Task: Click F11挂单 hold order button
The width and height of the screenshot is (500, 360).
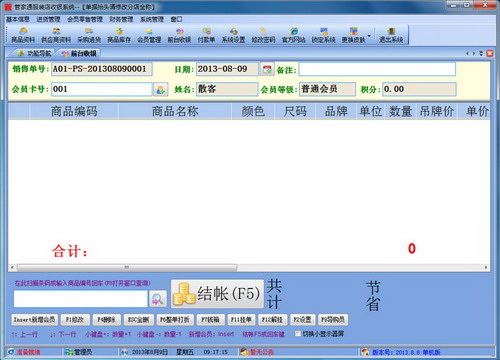Action: pos(241,320)
